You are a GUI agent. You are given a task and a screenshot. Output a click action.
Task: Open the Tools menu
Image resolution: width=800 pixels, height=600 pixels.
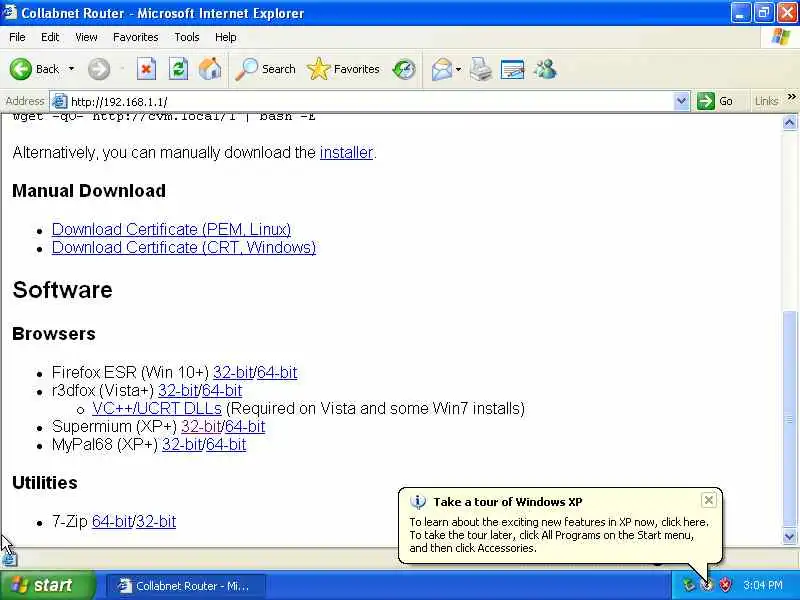pos(187,37)
